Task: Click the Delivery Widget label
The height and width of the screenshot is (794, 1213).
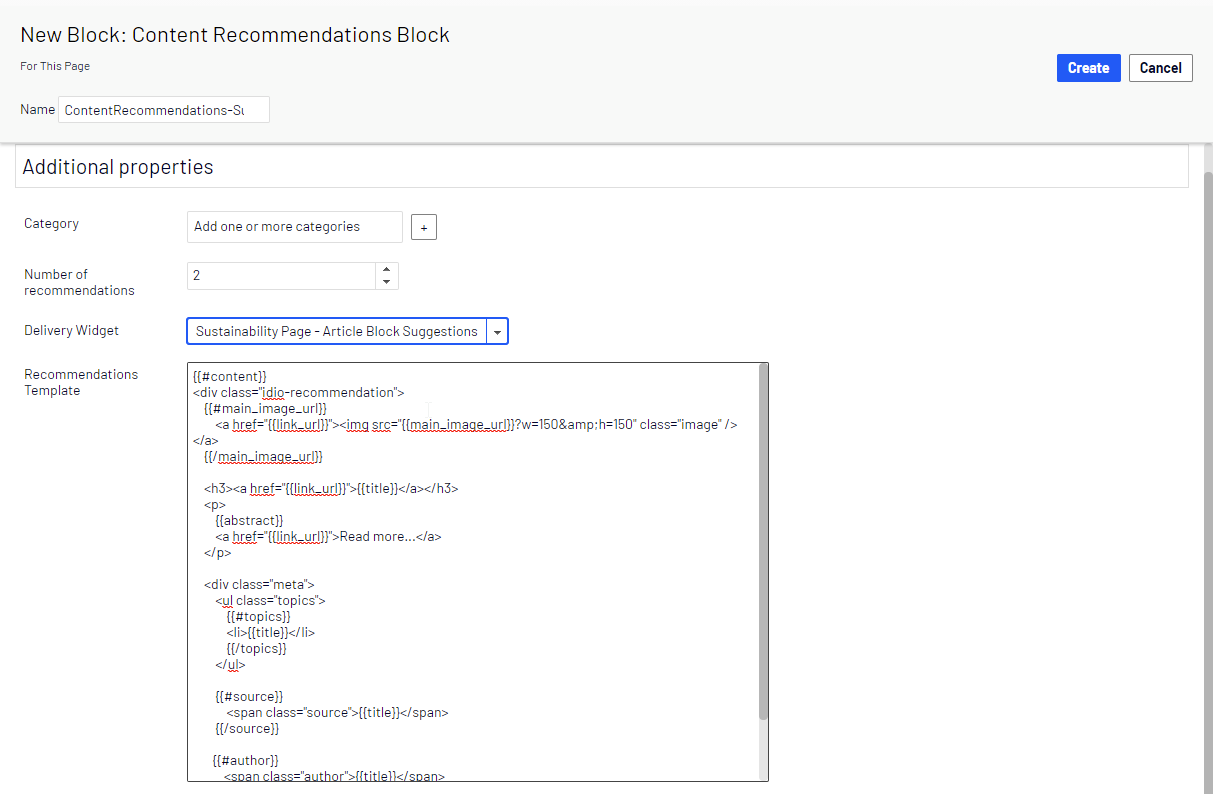Action: [x=71, y=330]
